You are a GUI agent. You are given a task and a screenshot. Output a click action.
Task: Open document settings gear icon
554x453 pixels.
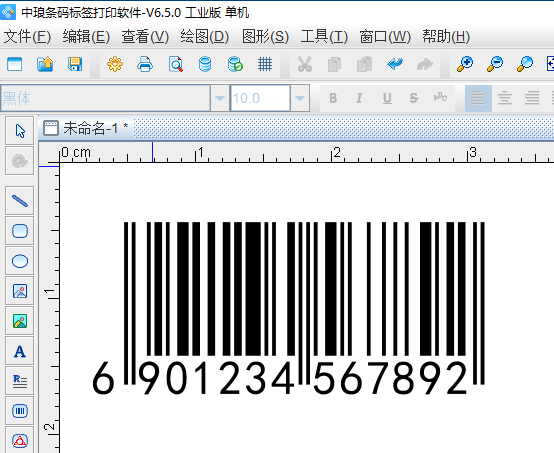point(115,64)
